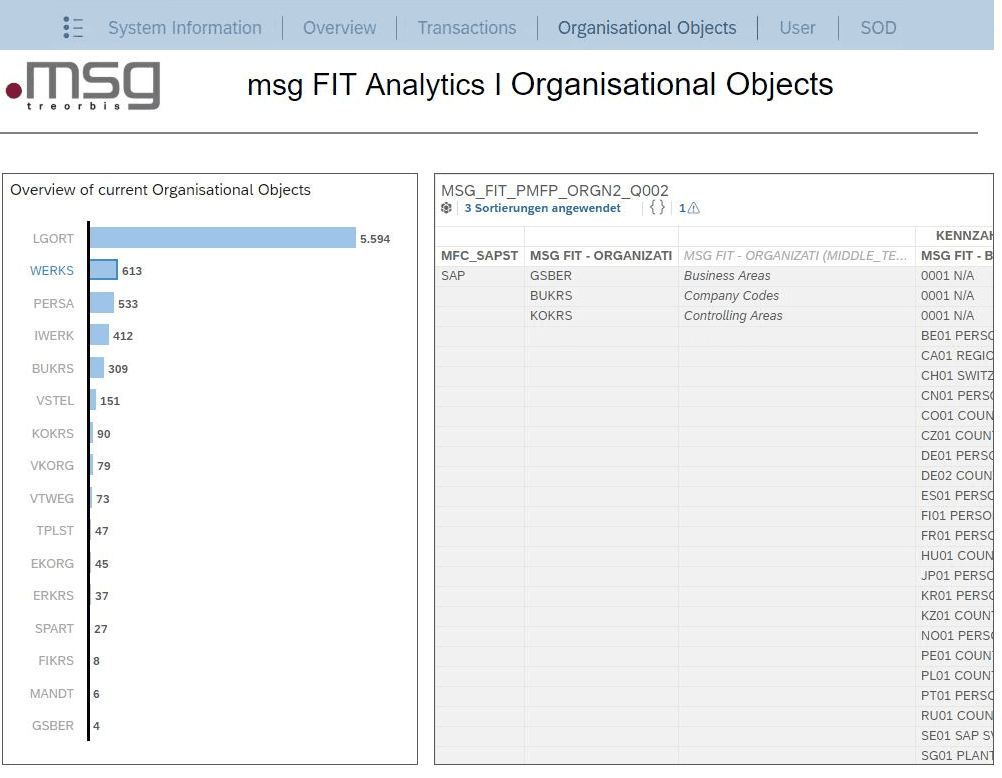This screenshot has height=778, width=1002.
Task: Click the VTWEG axis label
Action: tap(52, 499)
